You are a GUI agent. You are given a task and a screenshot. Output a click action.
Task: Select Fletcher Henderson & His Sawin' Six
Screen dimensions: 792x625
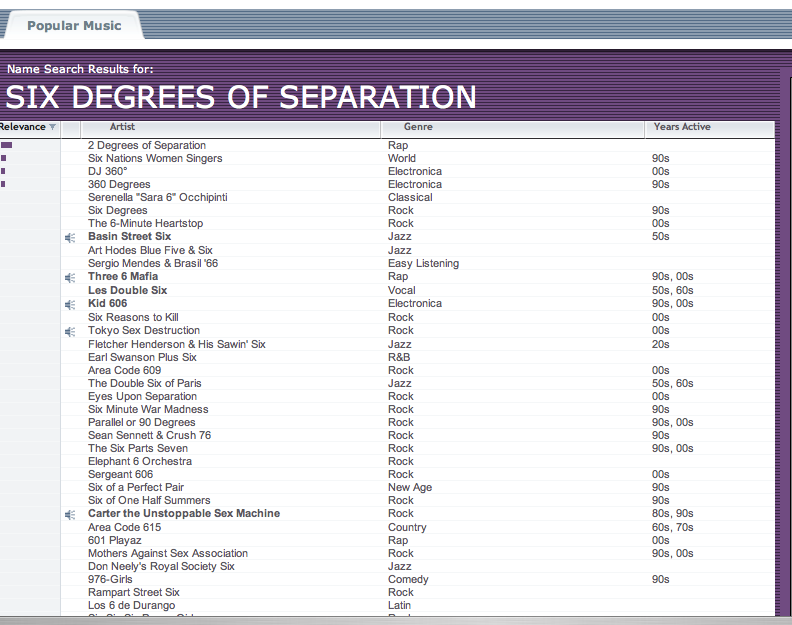[177, 344]
